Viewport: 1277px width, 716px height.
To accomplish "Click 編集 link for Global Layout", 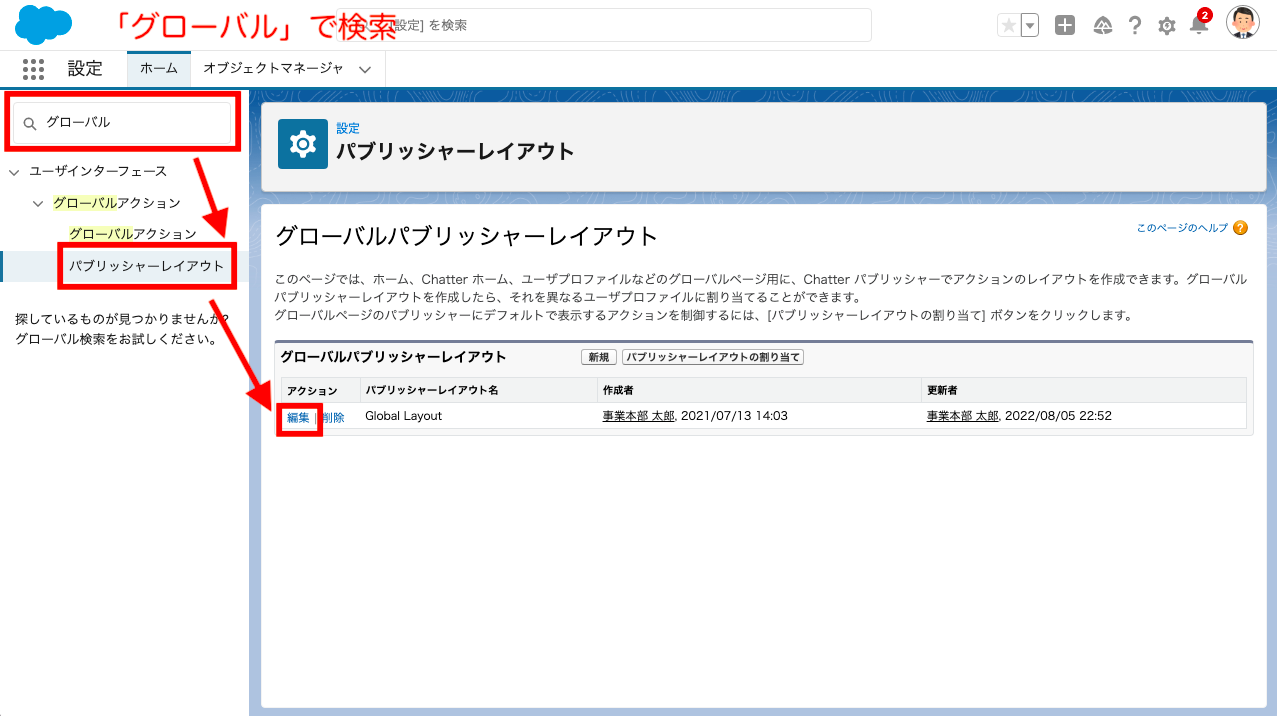I will (298, 417).
